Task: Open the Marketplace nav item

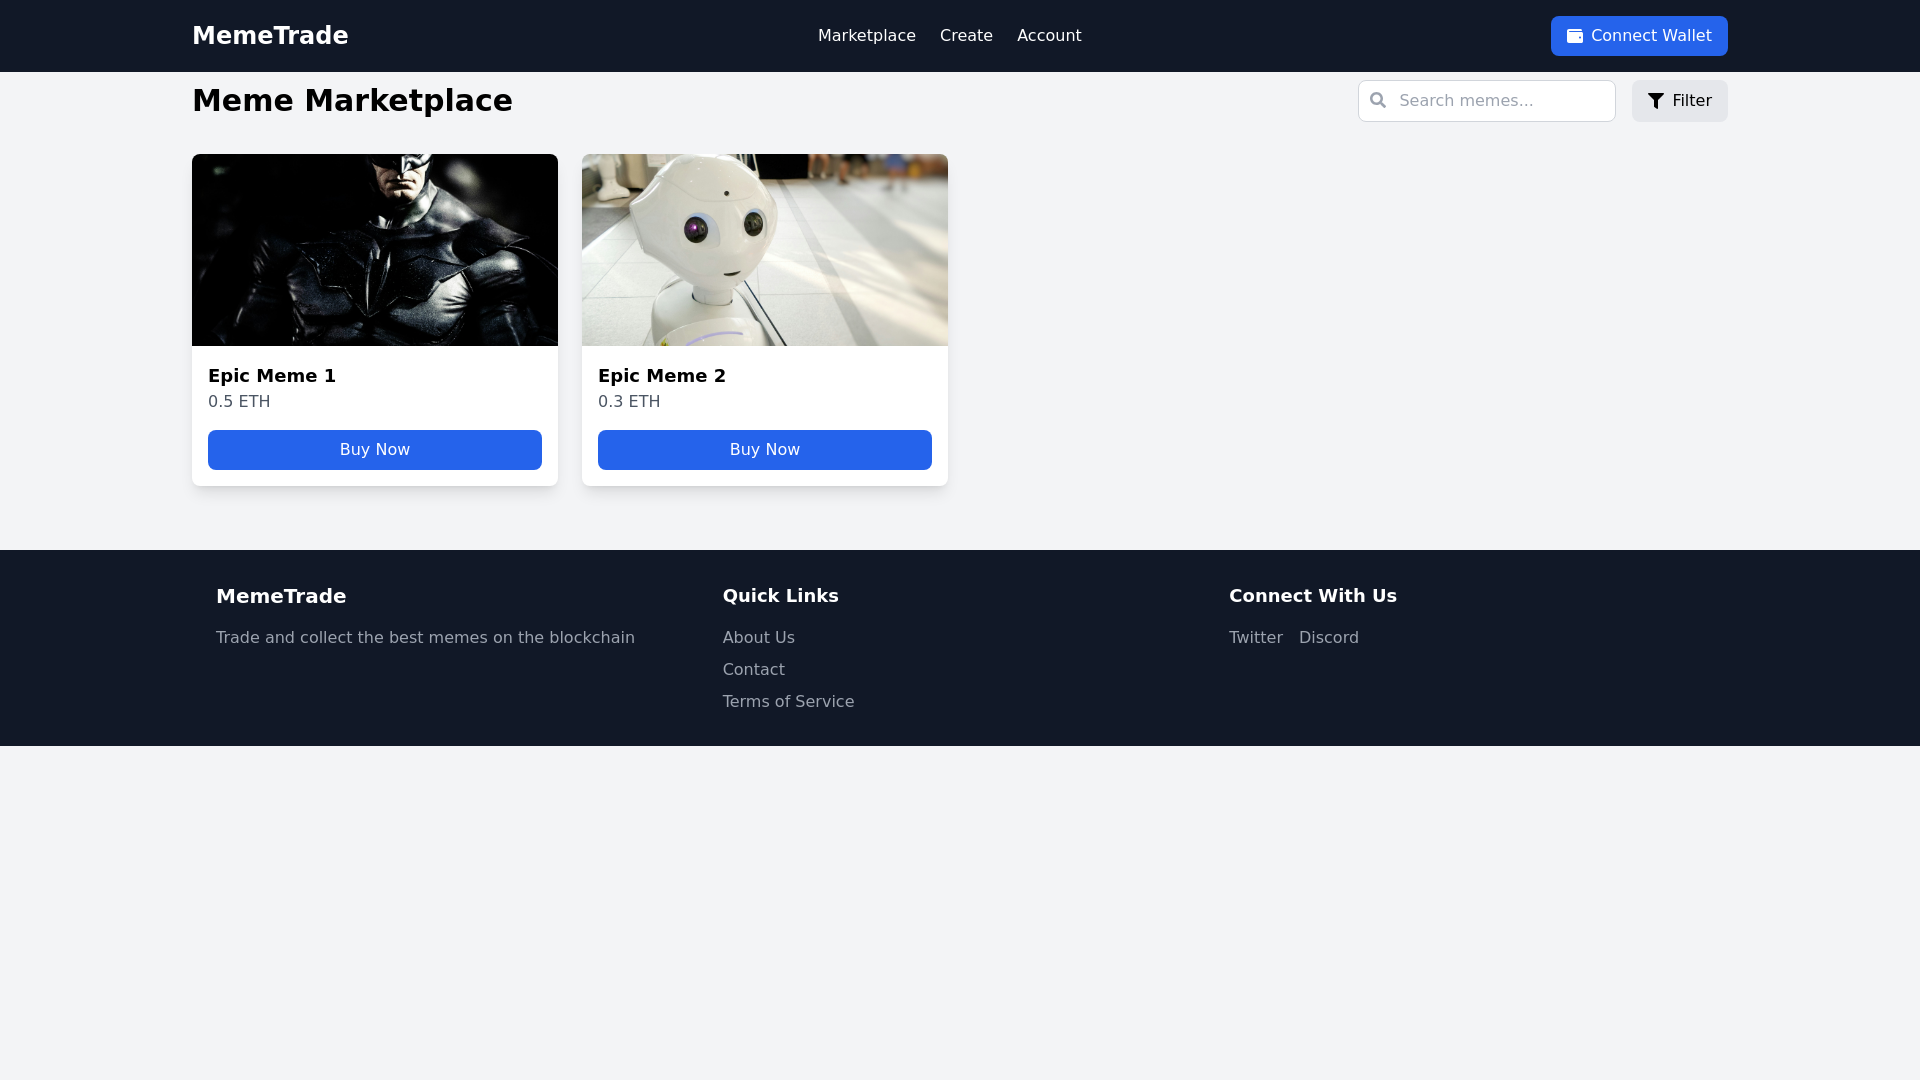Action: click(867, 36)
